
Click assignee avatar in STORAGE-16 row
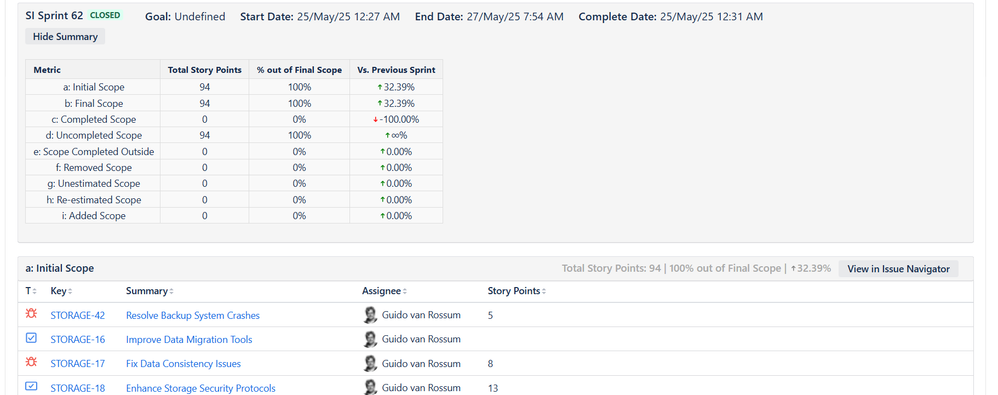(x=370, y=339)
